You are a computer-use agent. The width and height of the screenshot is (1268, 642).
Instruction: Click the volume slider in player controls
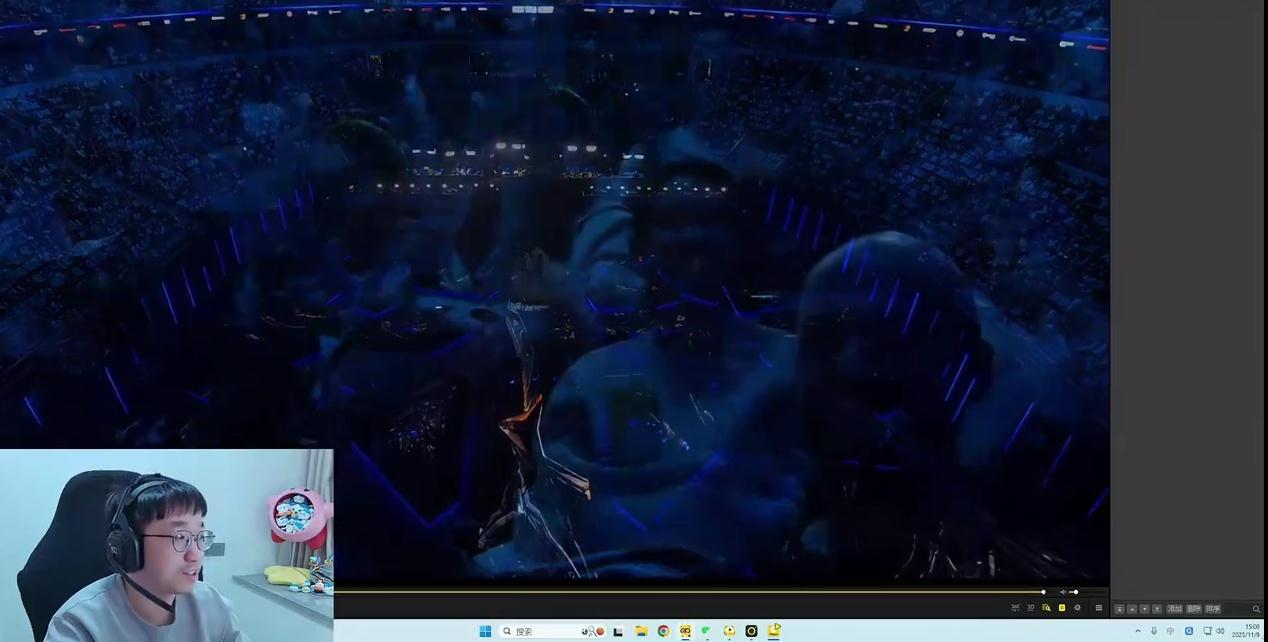(x=1074, y=592)
